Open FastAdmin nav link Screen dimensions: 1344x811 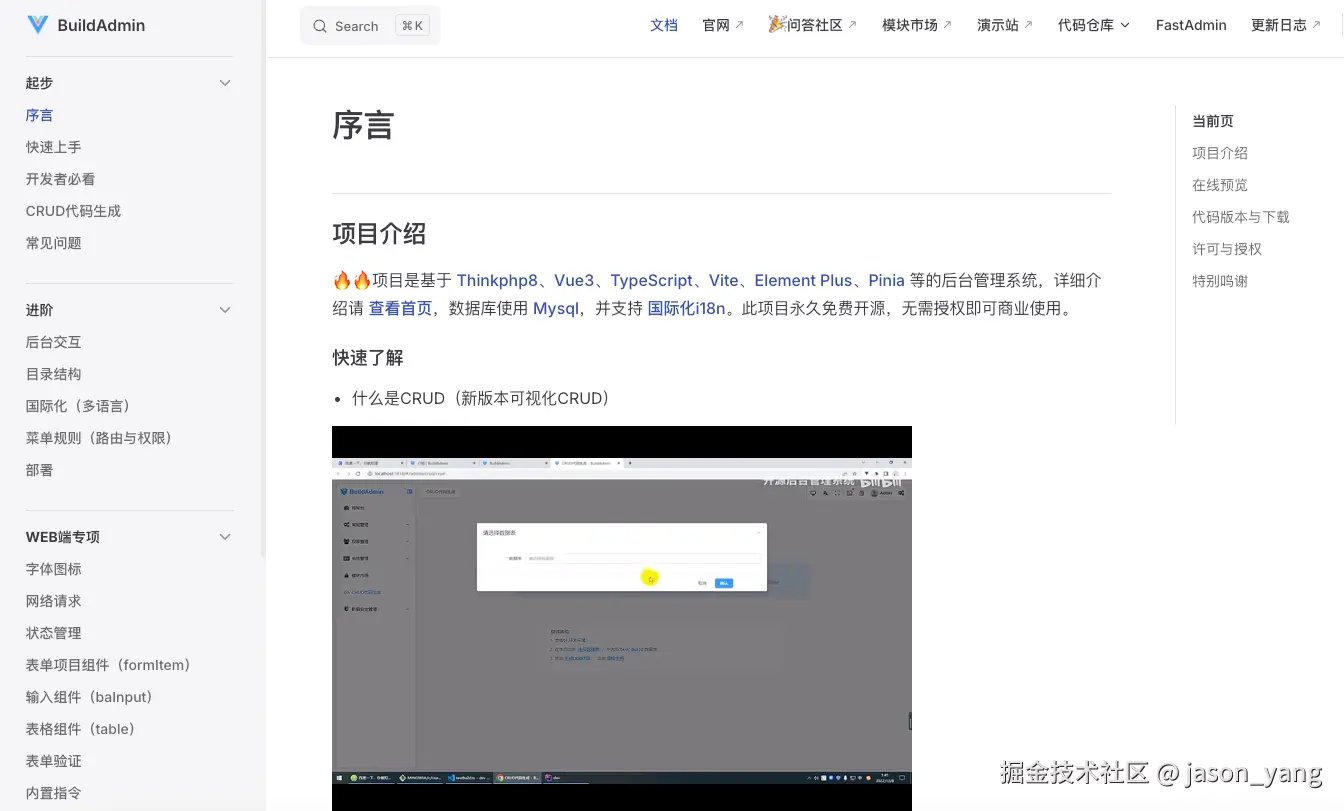[x=1191, y=25]
